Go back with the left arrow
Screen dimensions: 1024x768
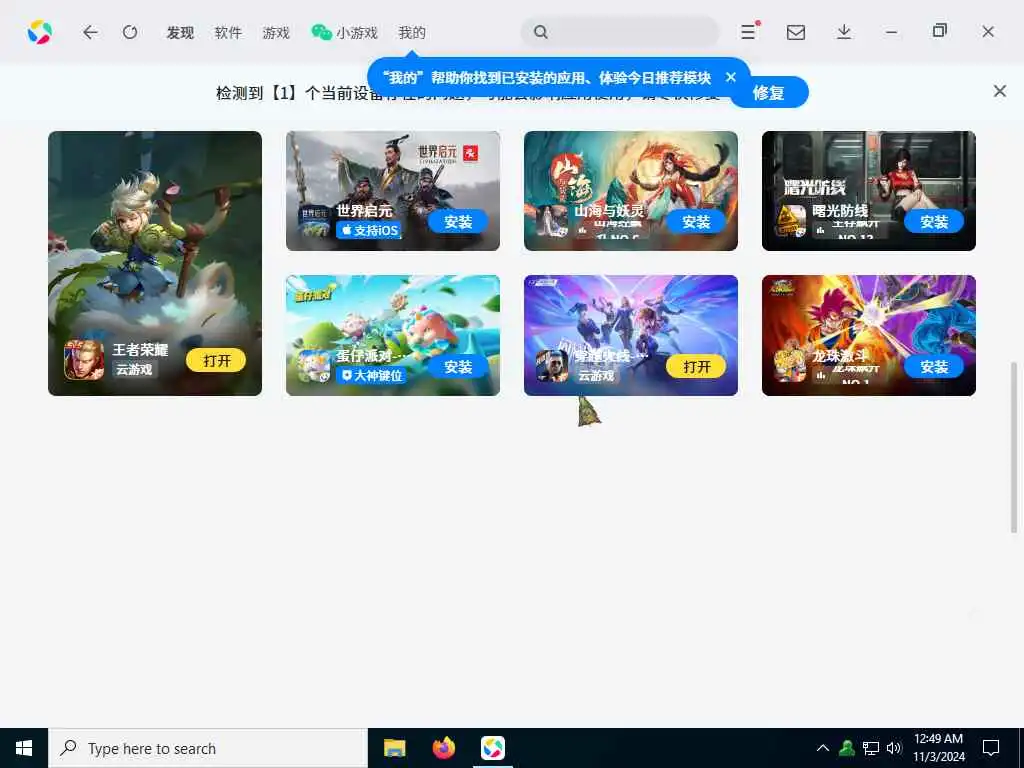(x=90, y=32)
